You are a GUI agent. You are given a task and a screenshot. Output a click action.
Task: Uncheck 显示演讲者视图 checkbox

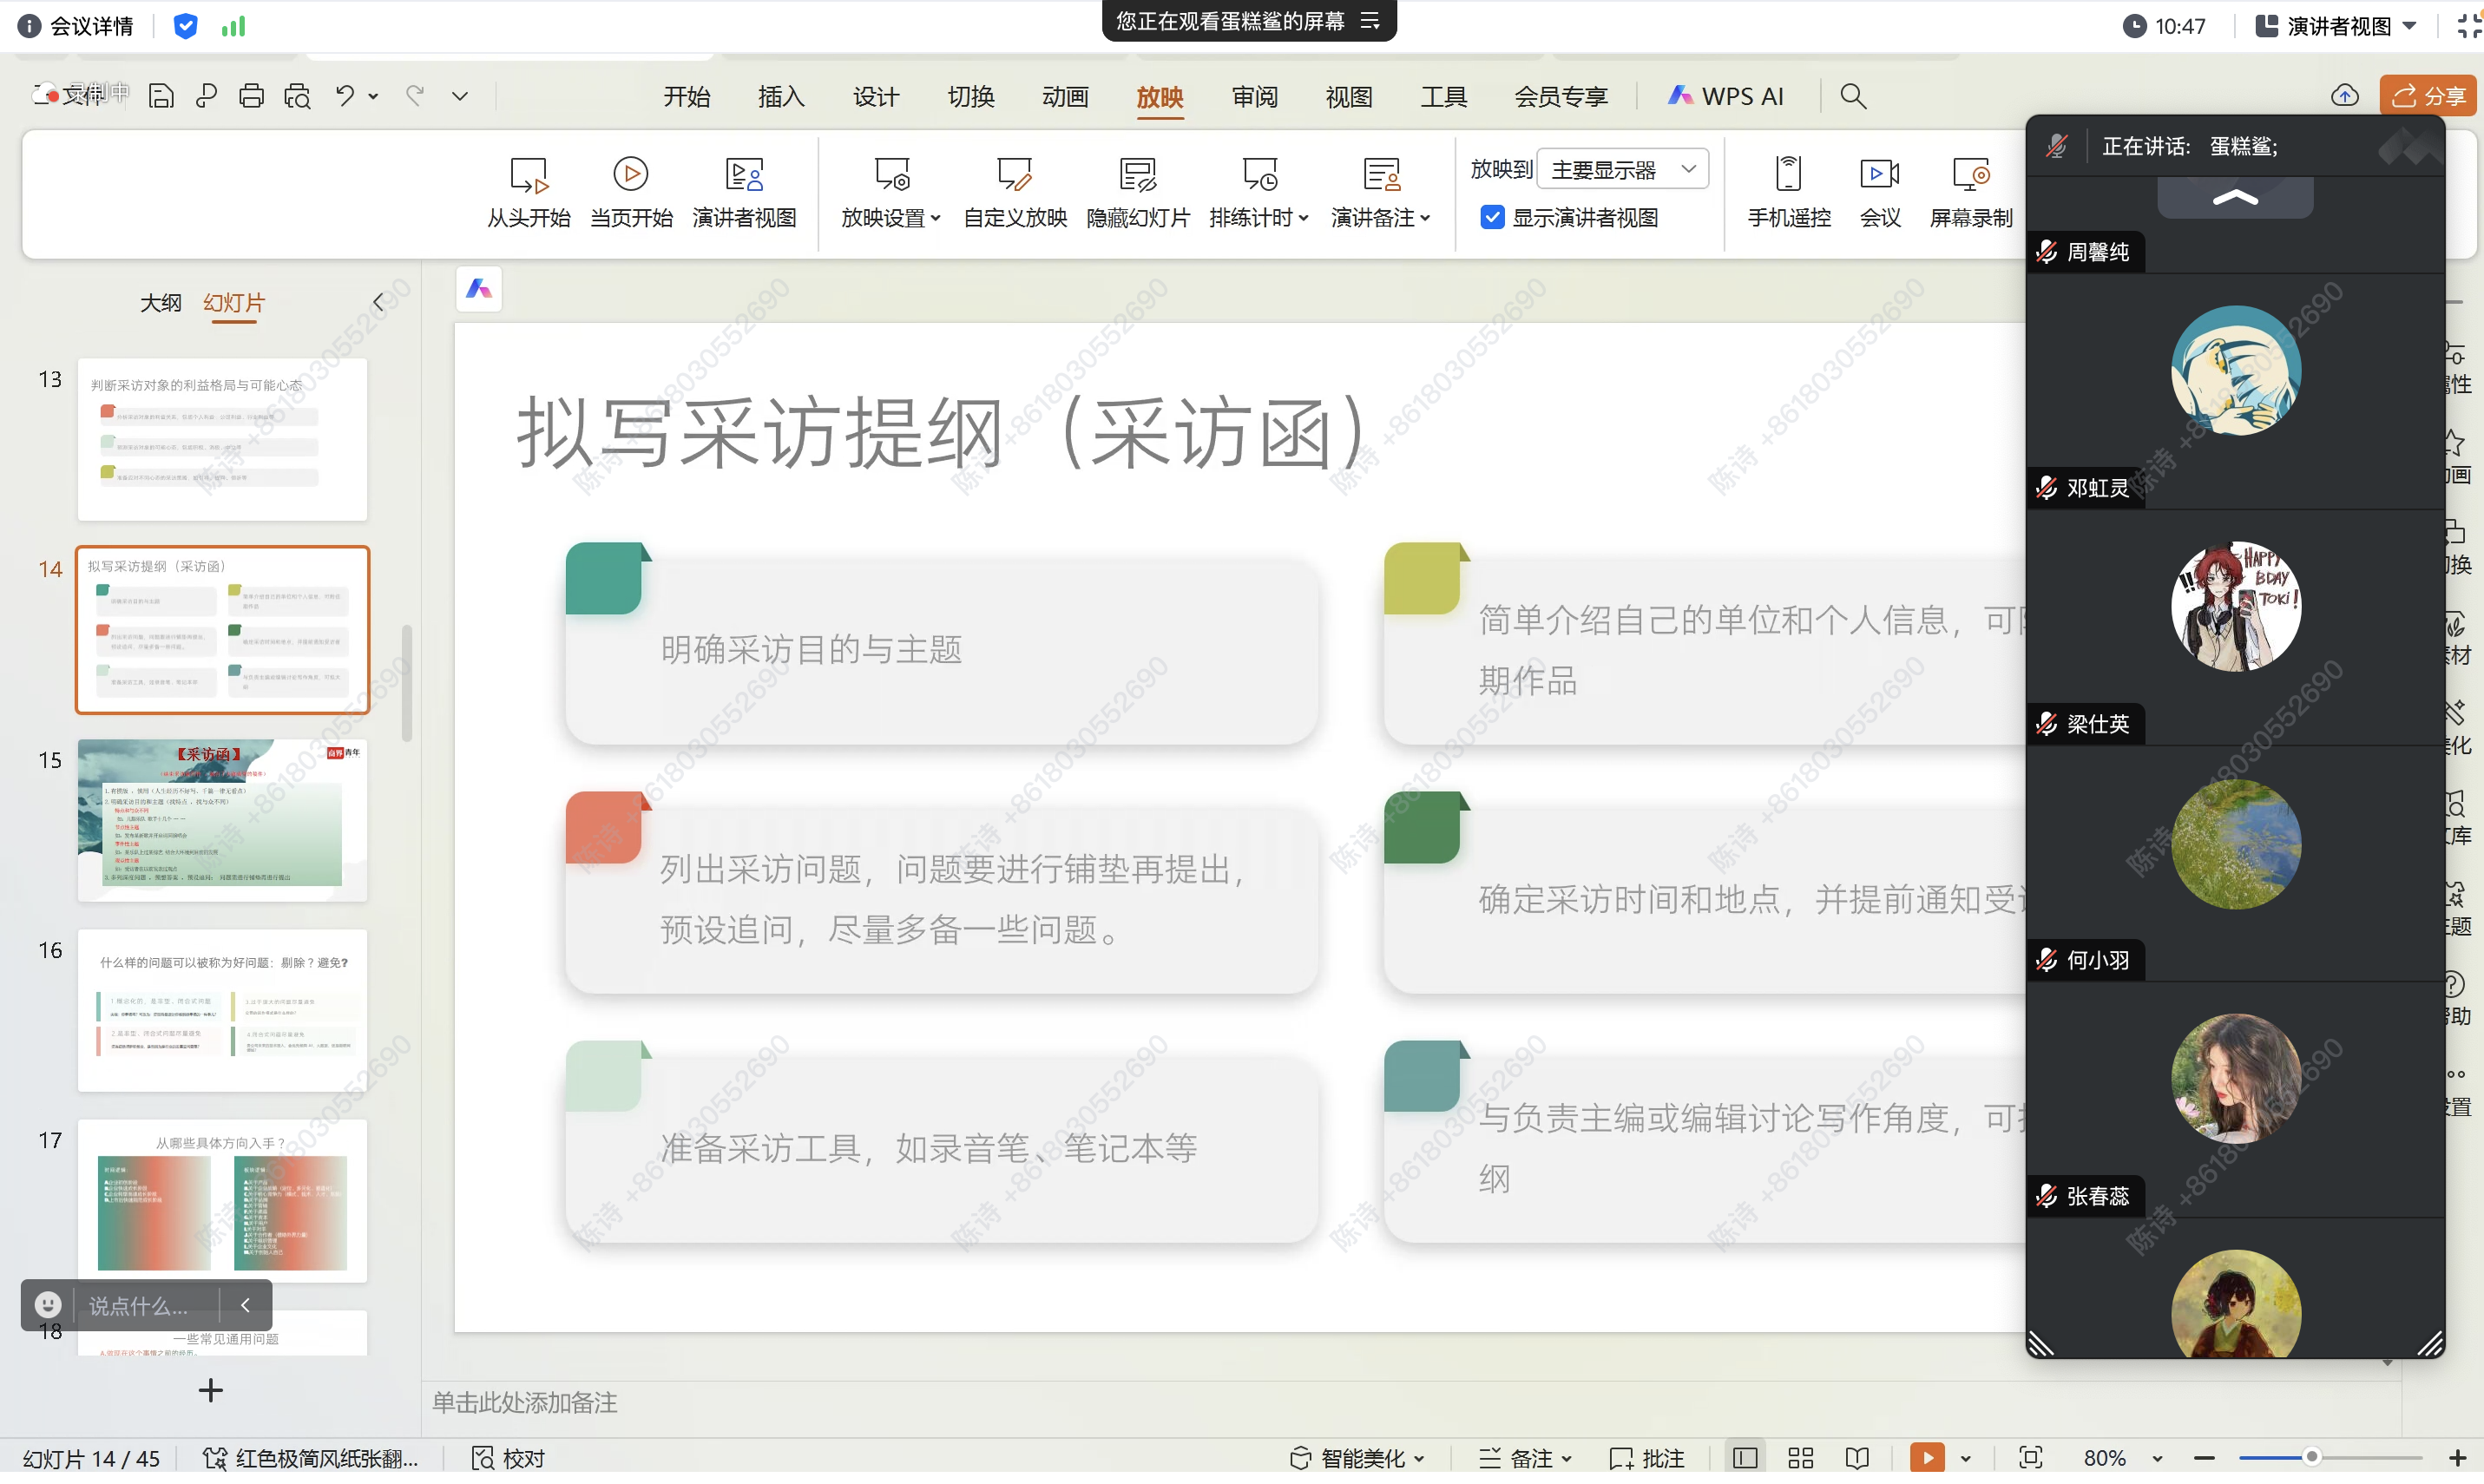[x=1491, y=217]
